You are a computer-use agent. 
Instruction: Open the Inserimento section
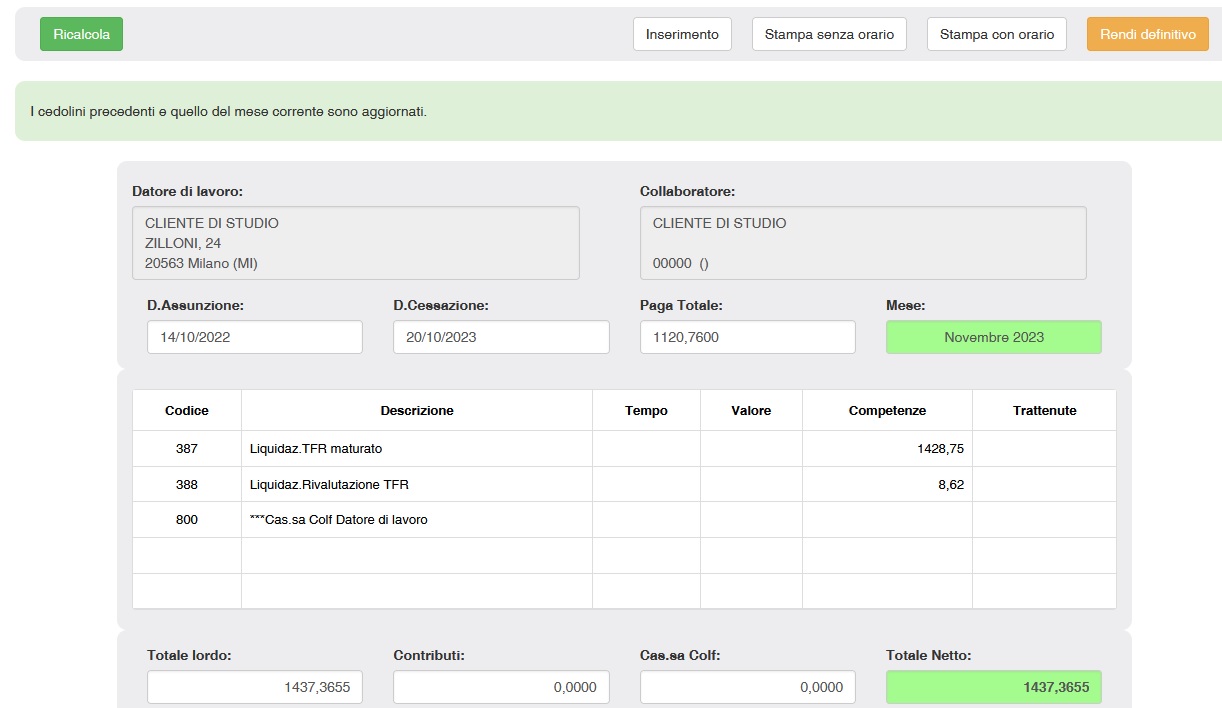682,34
